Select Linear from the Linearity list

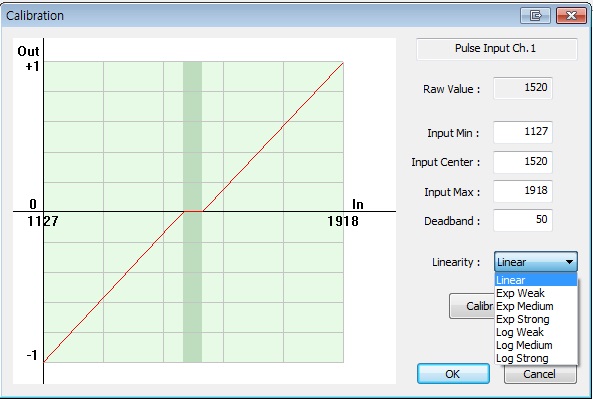536,280
